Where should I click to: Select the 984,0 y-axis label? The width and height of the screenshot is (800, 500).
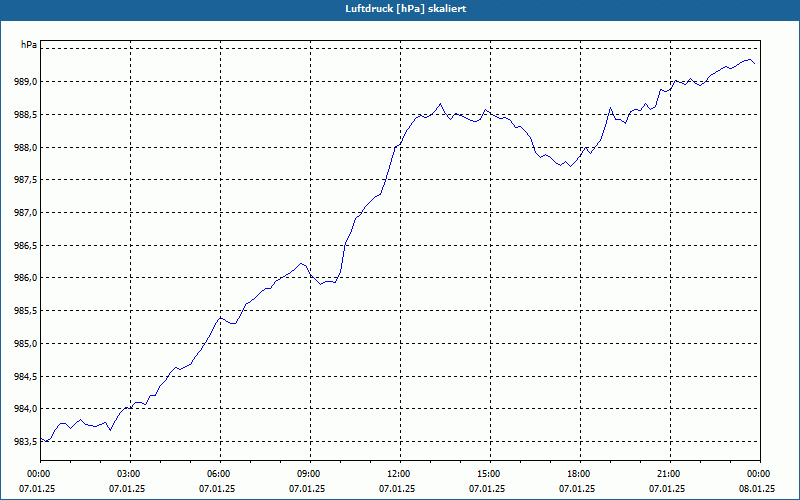pos(28,409)
